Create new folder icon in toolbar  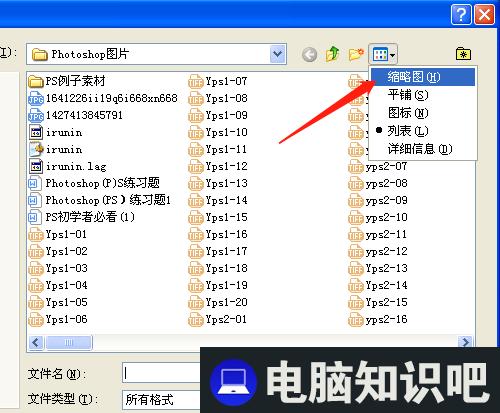coord(356,54)
